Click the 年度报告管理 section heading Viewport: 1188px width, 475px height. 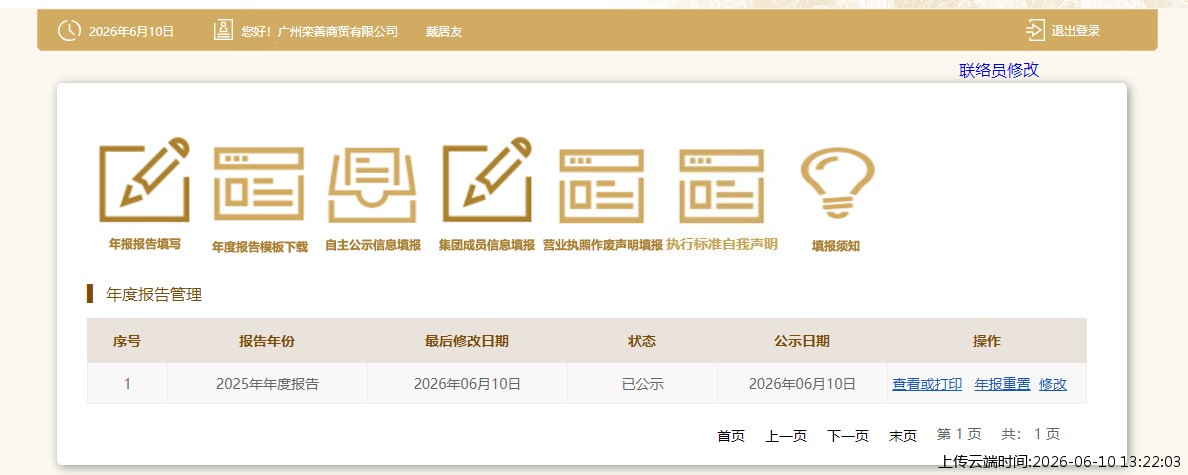[154, 295]
